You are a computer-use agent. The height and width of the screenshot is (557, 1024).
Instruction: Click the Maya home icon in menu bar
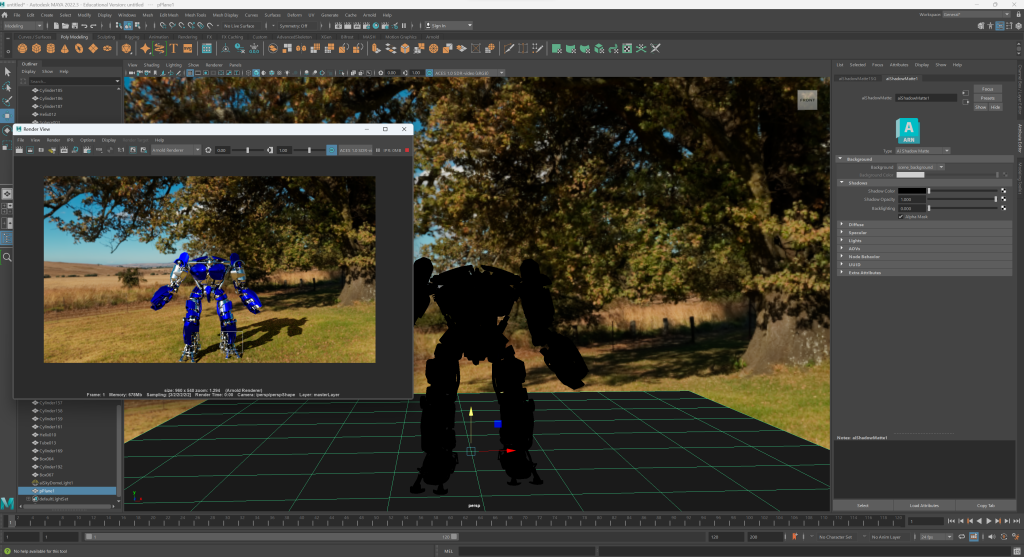5,14
